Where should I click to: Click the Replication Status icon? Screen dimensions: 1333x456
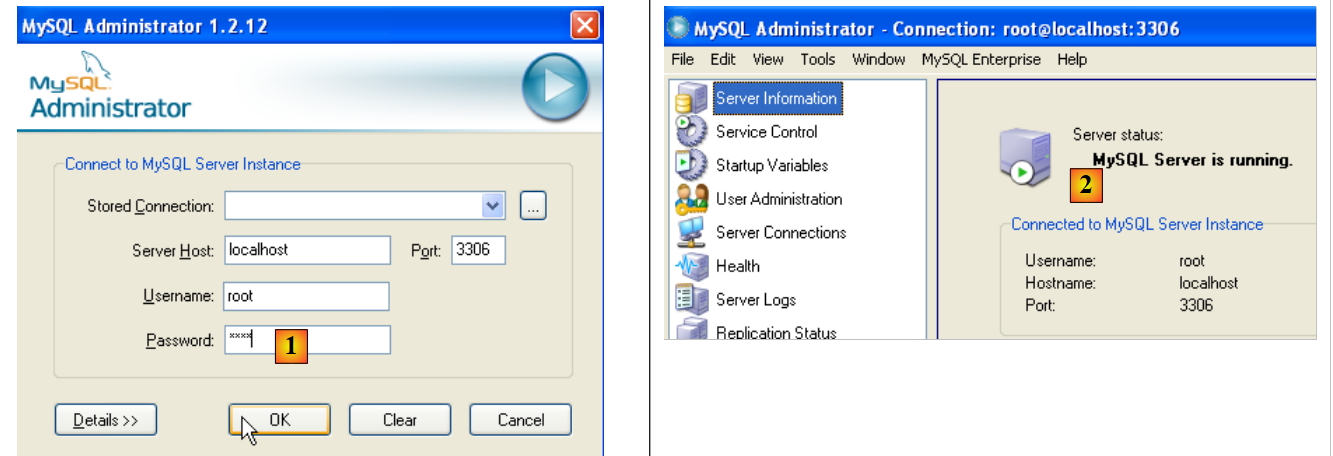pyautogui.click(x=691, y=330)
